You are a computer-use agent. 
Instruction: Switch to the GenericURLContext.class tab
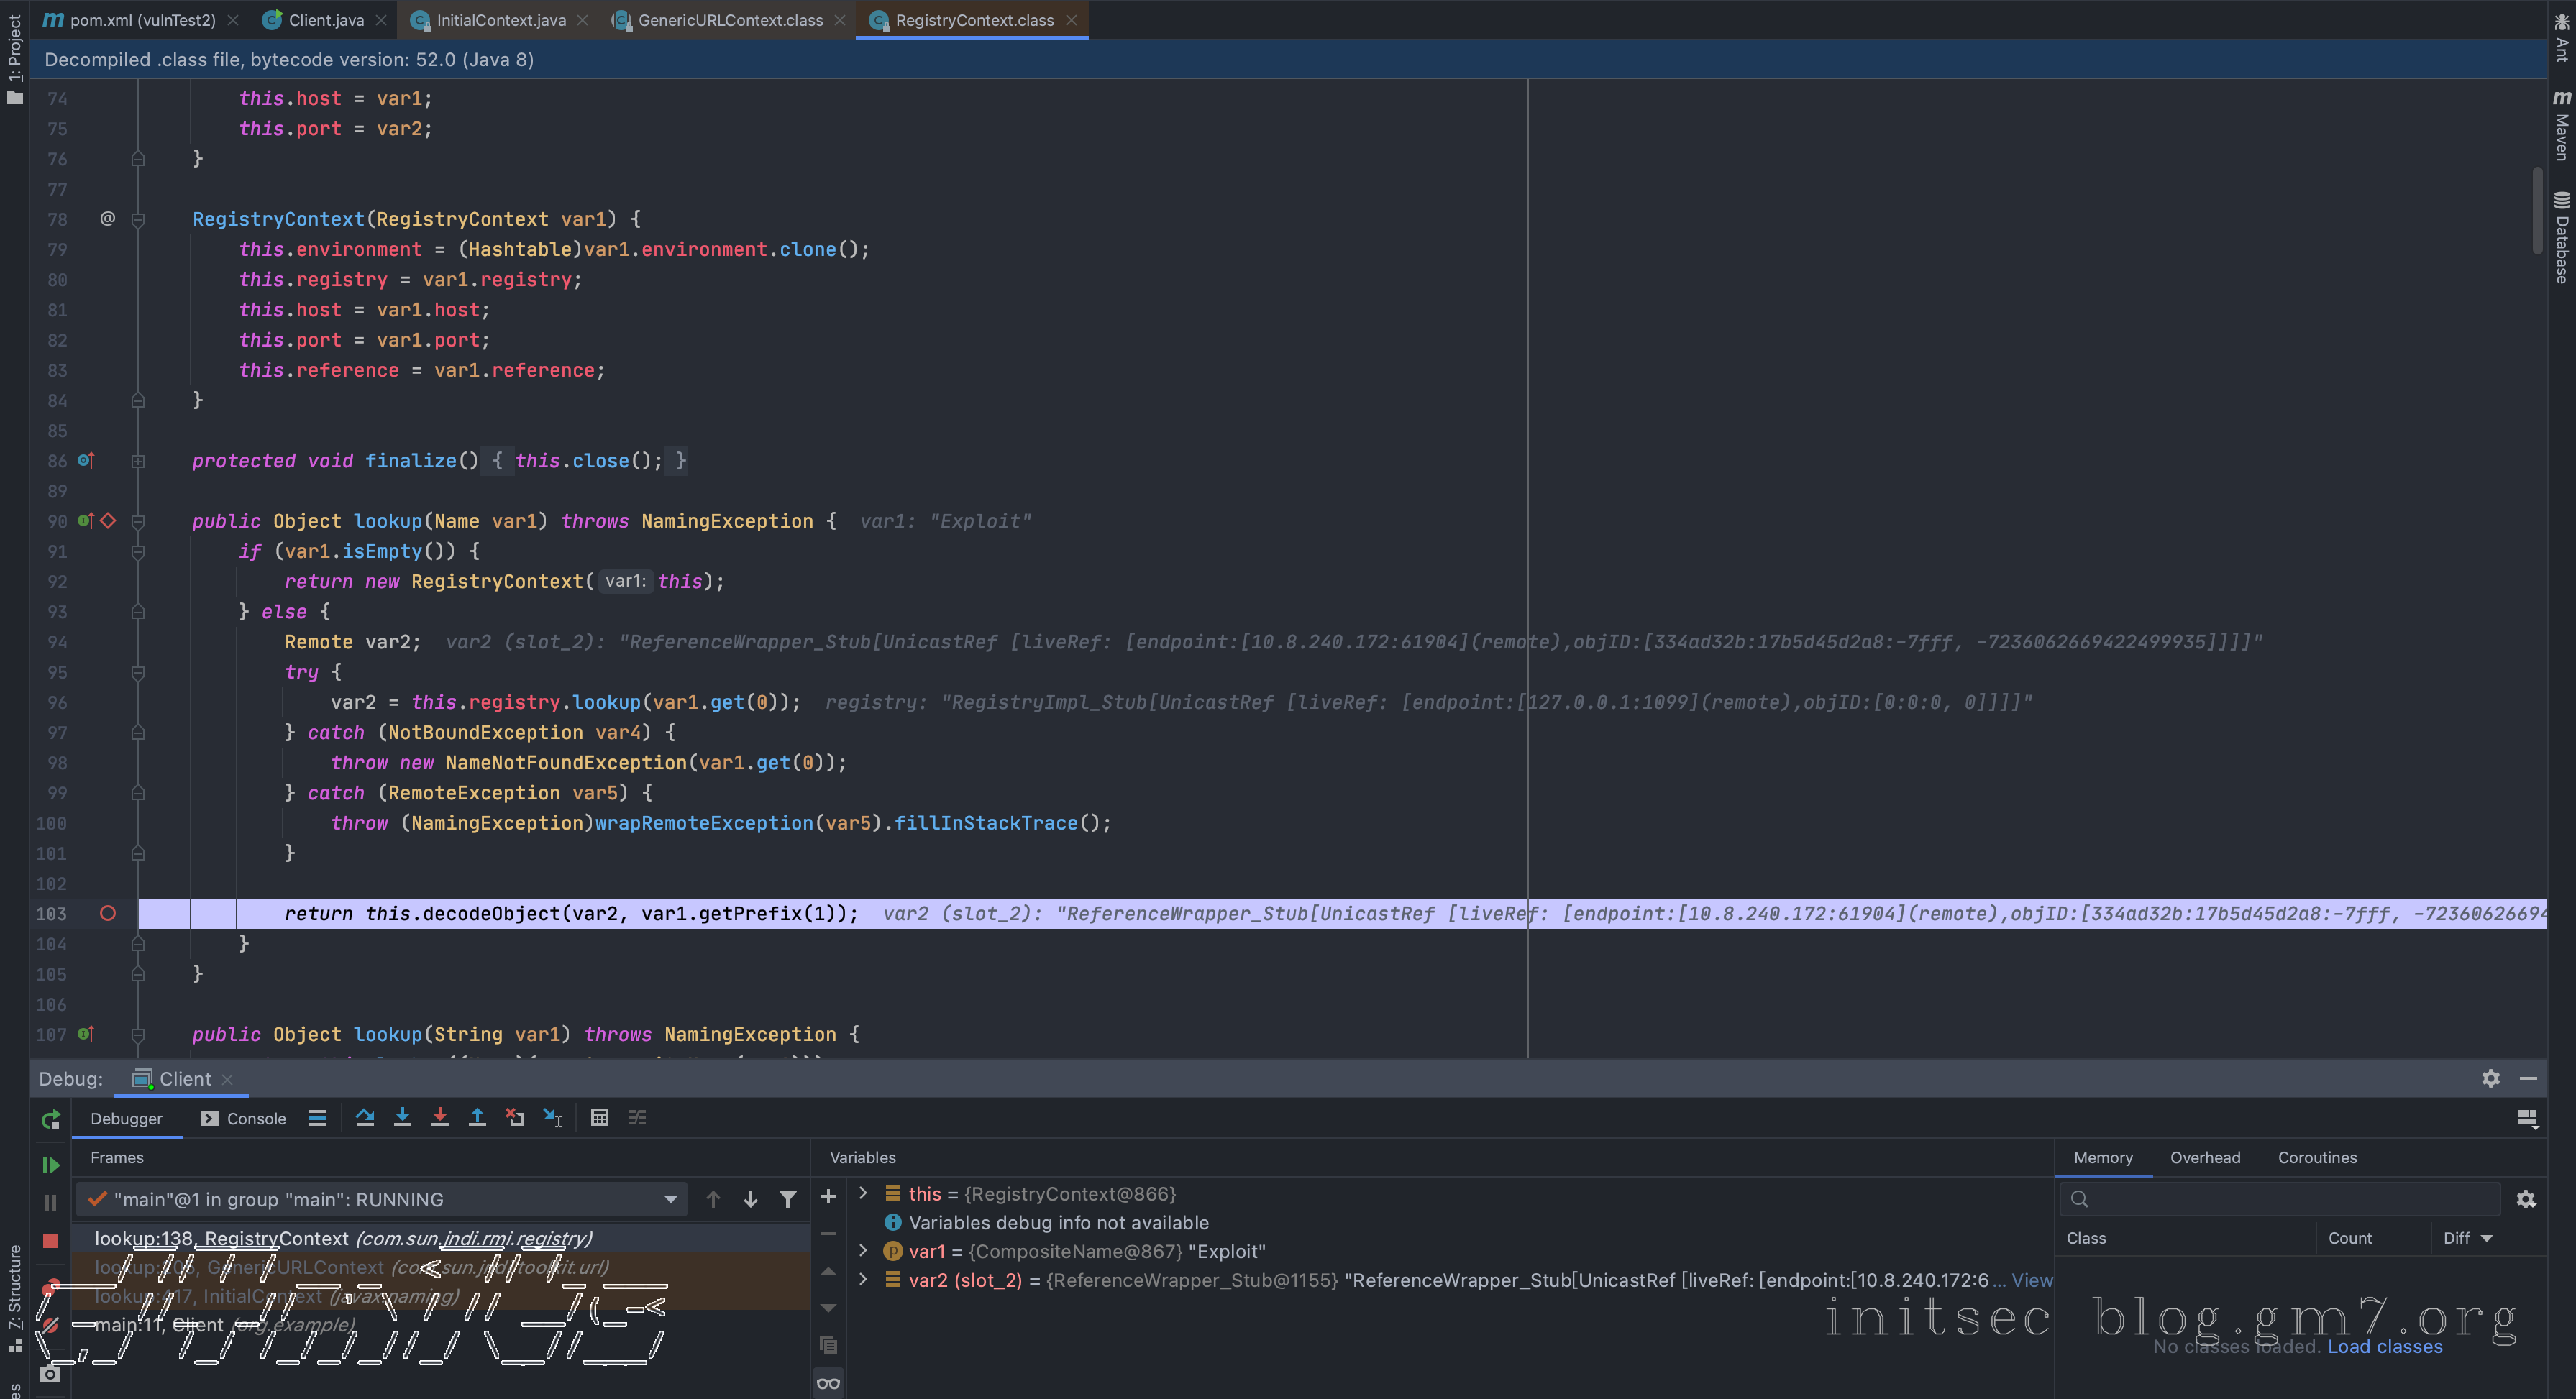(730, 20)
